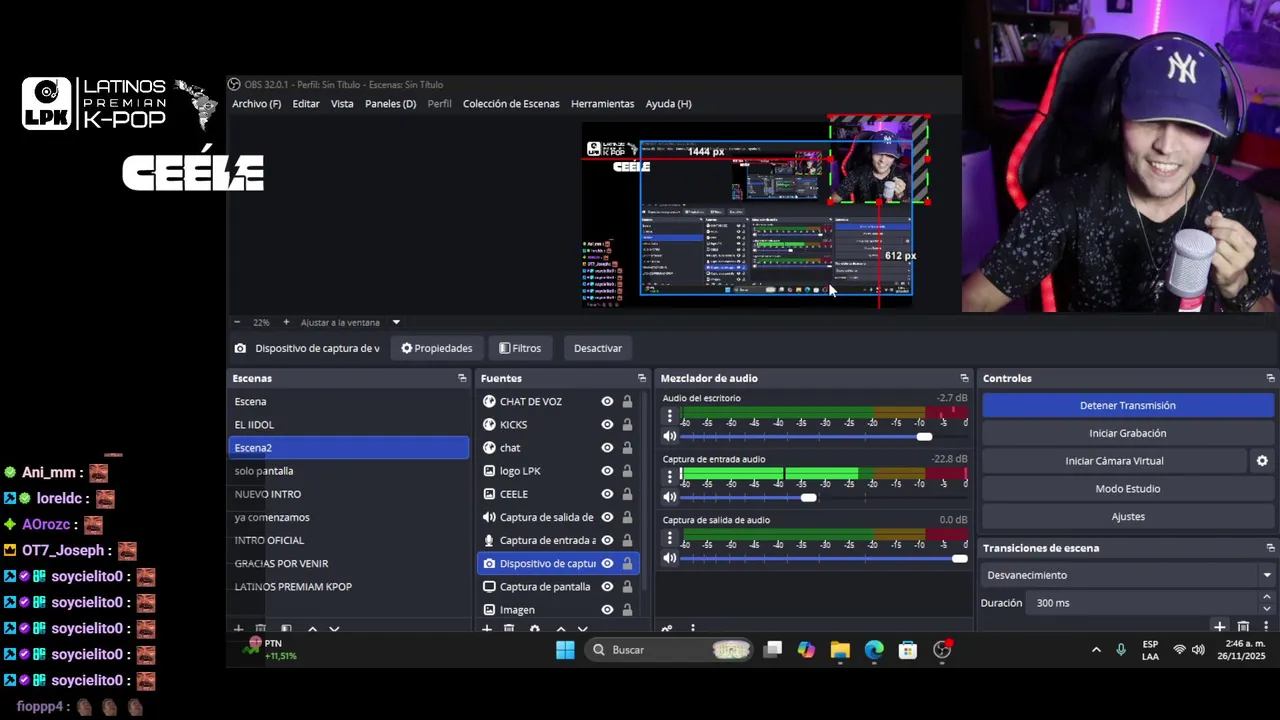Viewport: 1280px width, 720px height.
Task: Decrease transition Duración with down arrow
Action: (1266, 608)
